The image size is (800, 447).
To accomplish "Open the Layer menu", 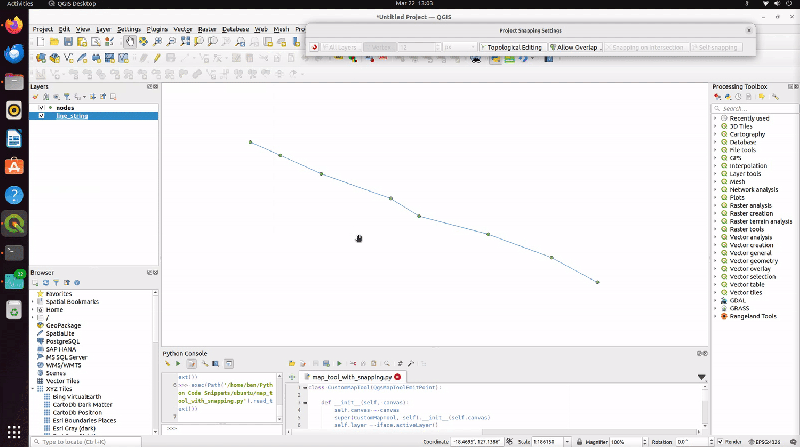I will pyautogui.click(x=104, y=30).
